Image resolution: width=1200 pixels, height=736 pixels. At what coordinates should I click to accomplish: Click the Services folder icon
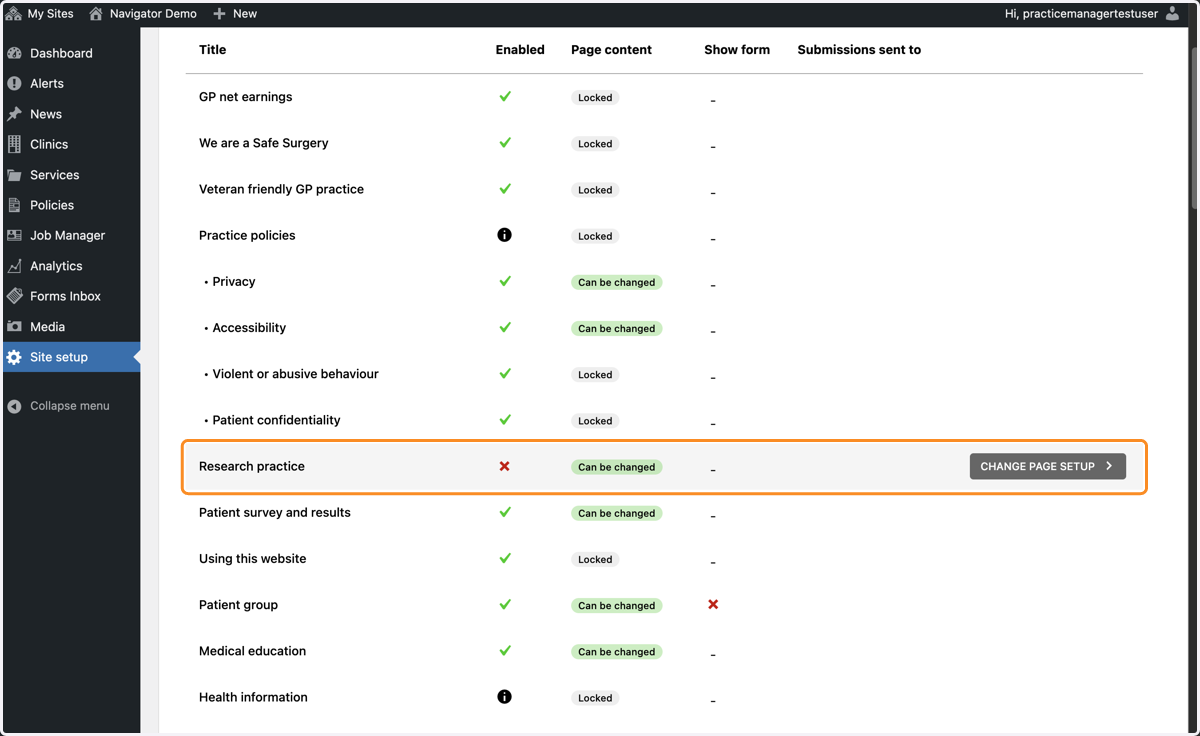pos(14,175)
